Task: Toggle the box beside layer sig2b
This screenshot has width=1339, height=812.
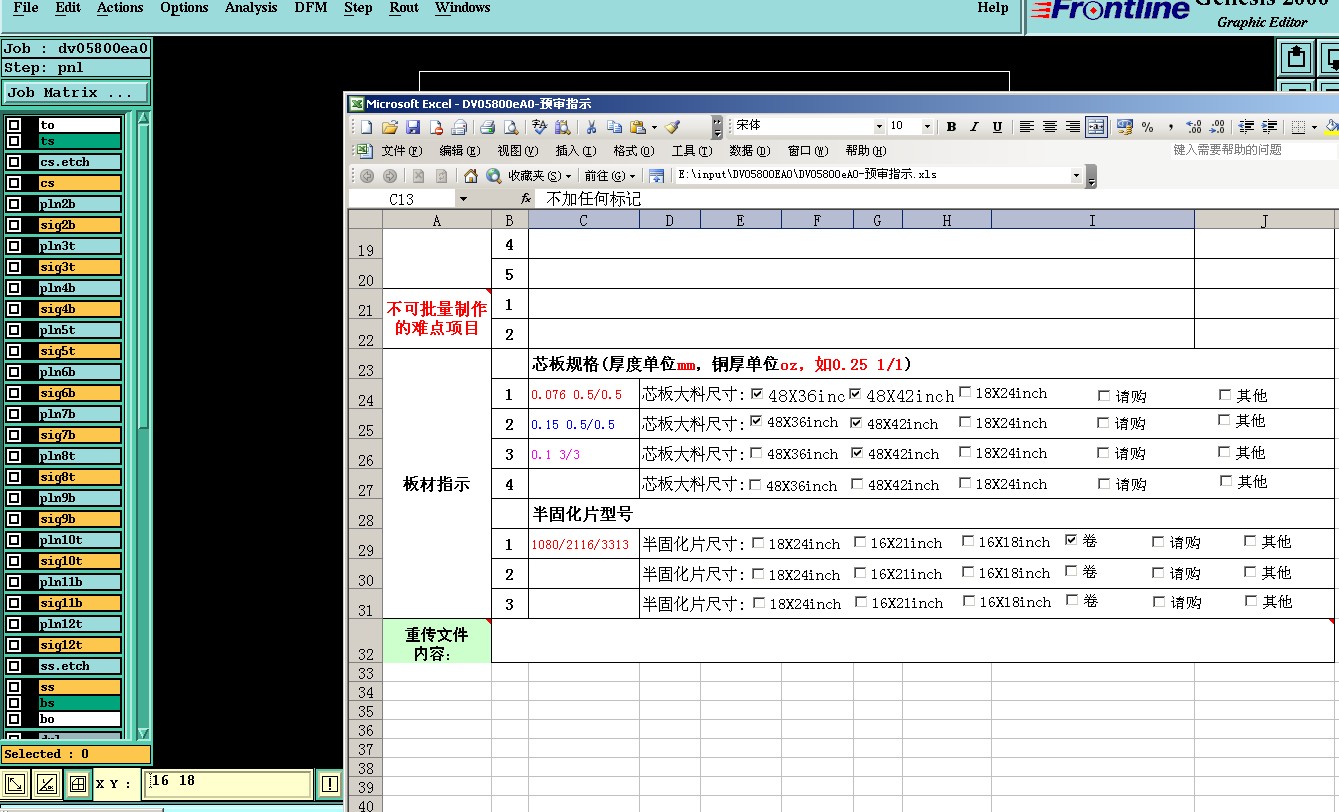Action: (14, 225)
